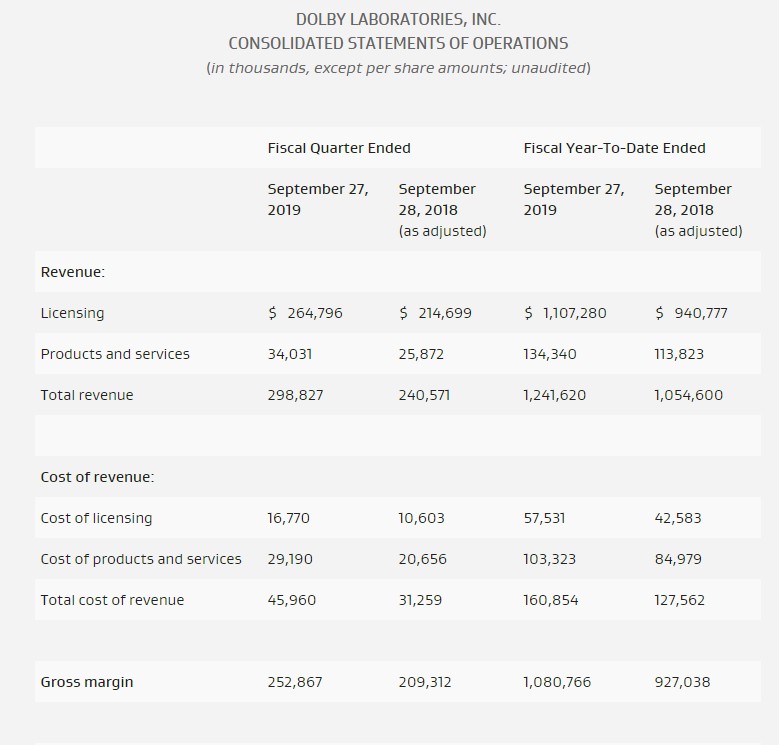Screen dimensions: 779x745
Task: Click the Cost of products and services label
Action: [x=141, y=559]
